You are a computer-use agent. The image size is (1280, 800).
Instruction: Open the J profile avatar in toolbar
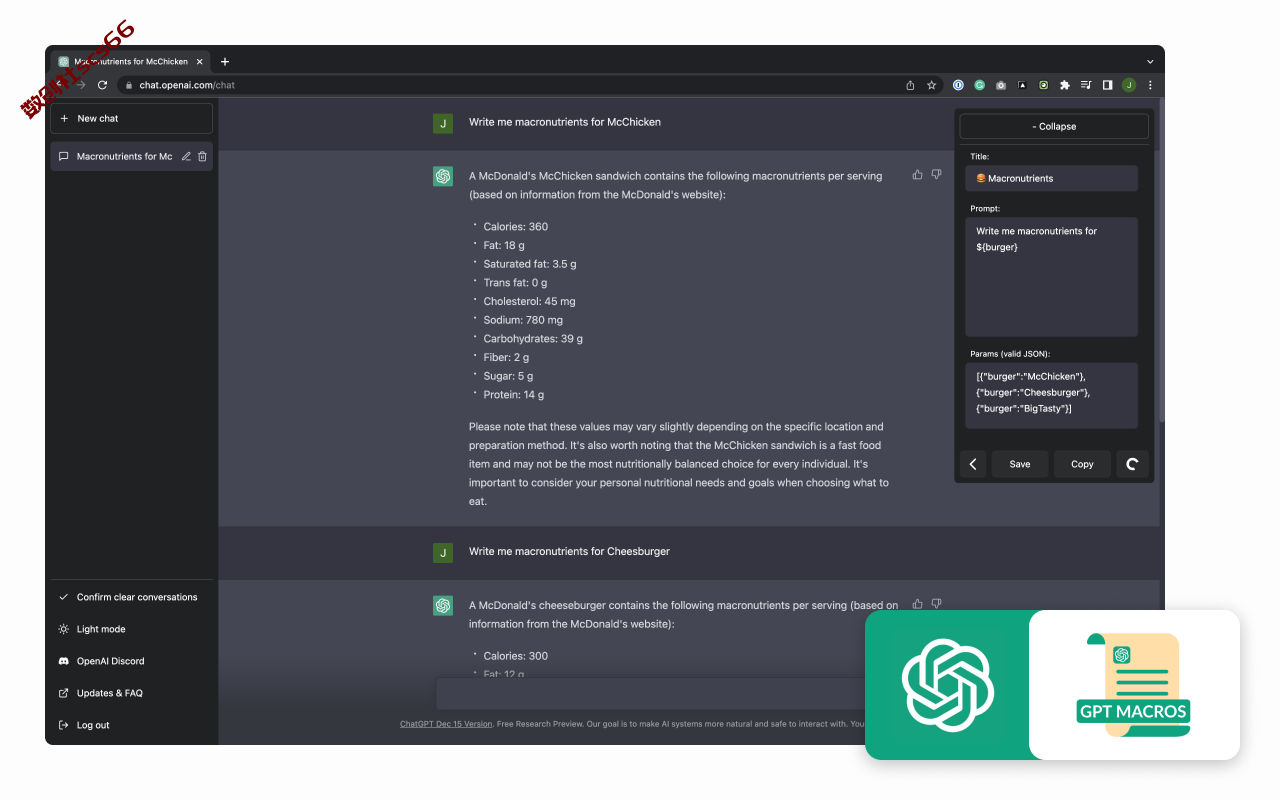[x=1129, y=85]
